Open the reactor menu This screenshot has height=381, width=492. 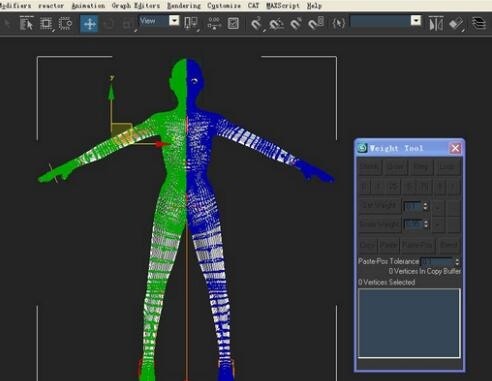[x=51, y=6]
